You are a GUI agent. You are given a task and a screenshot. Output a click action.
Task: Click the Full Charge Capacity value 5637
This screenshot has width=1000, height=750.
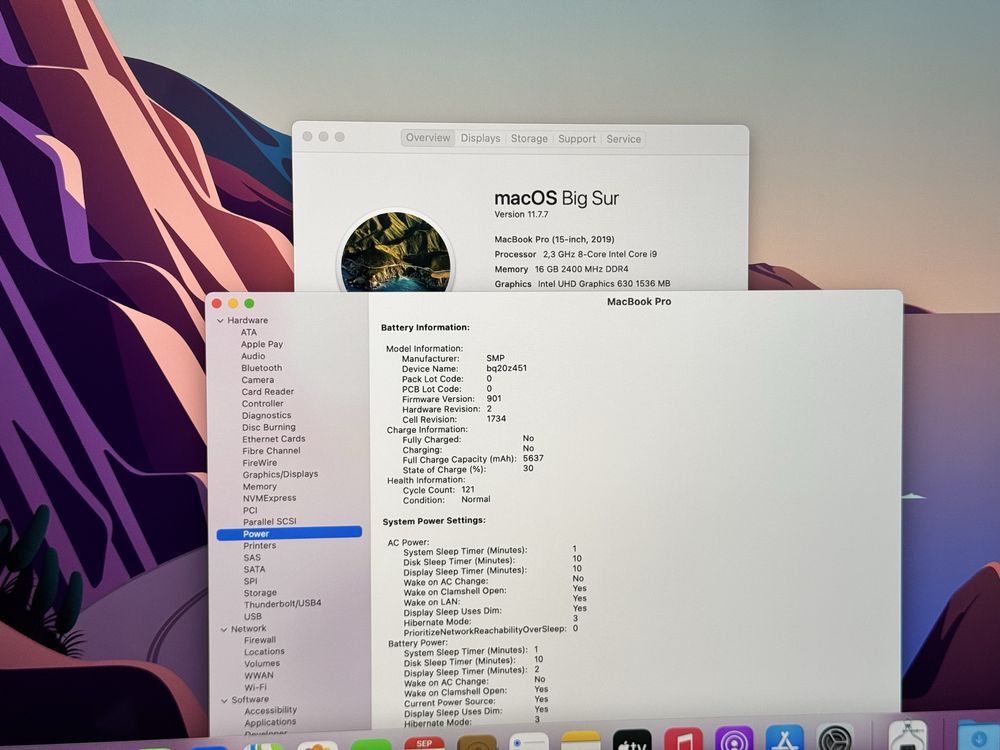533,459
